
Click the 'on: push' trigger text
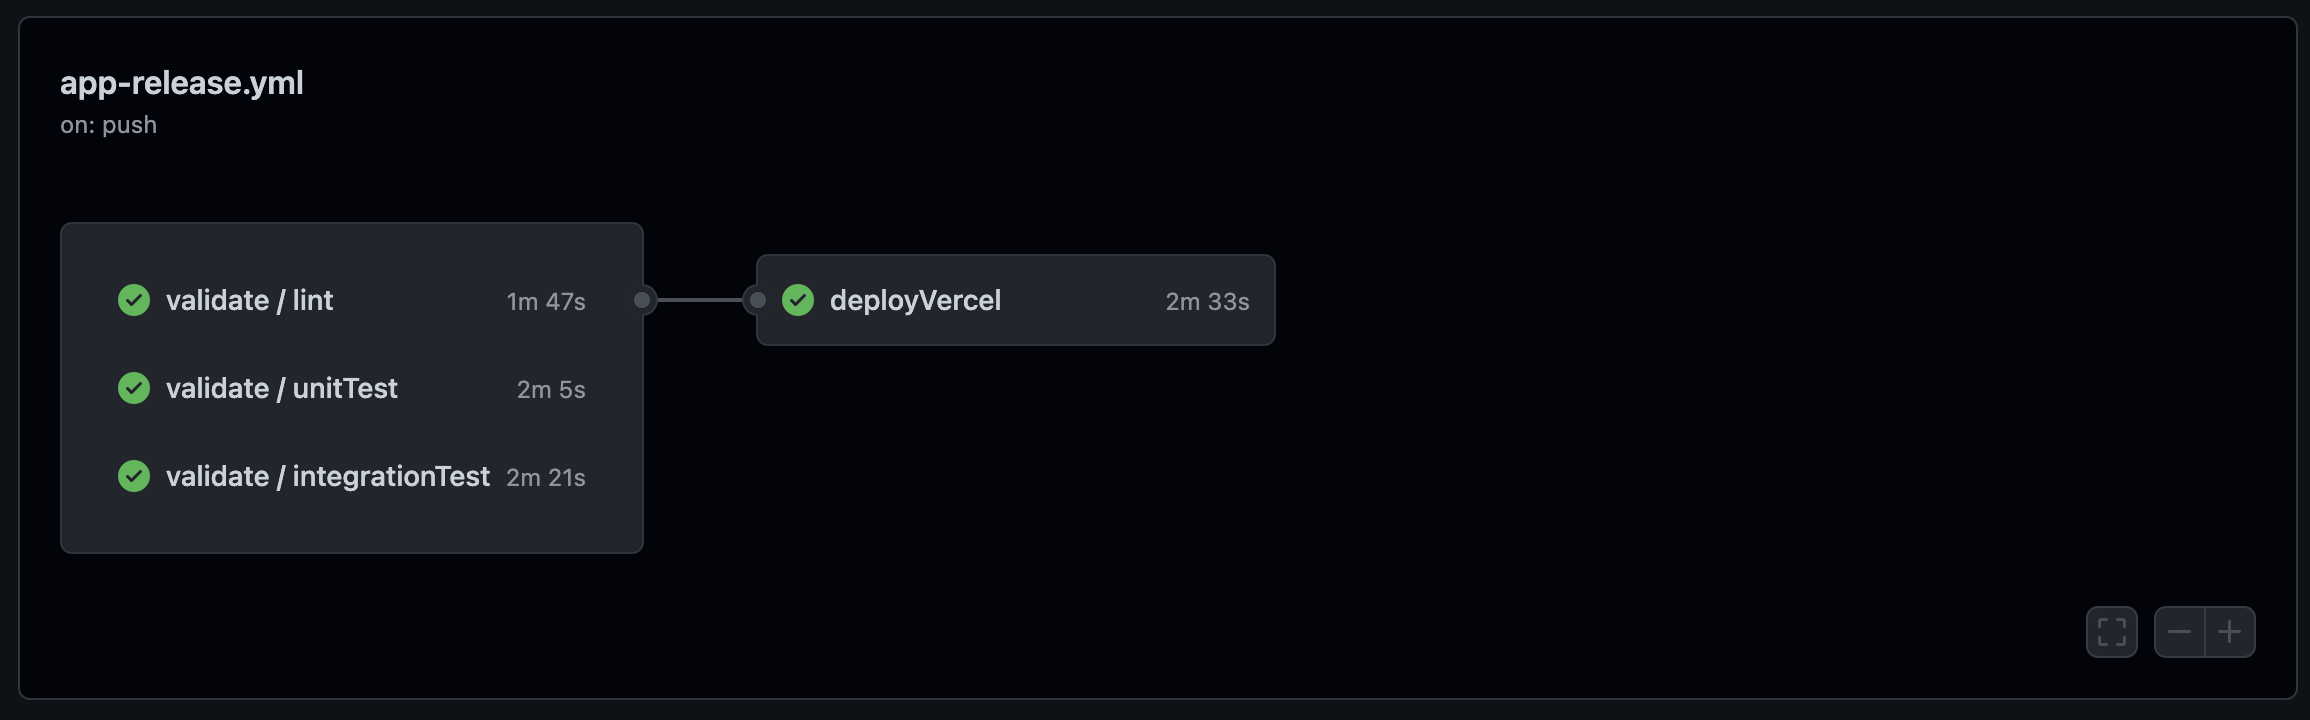click(x=108, y=125)
